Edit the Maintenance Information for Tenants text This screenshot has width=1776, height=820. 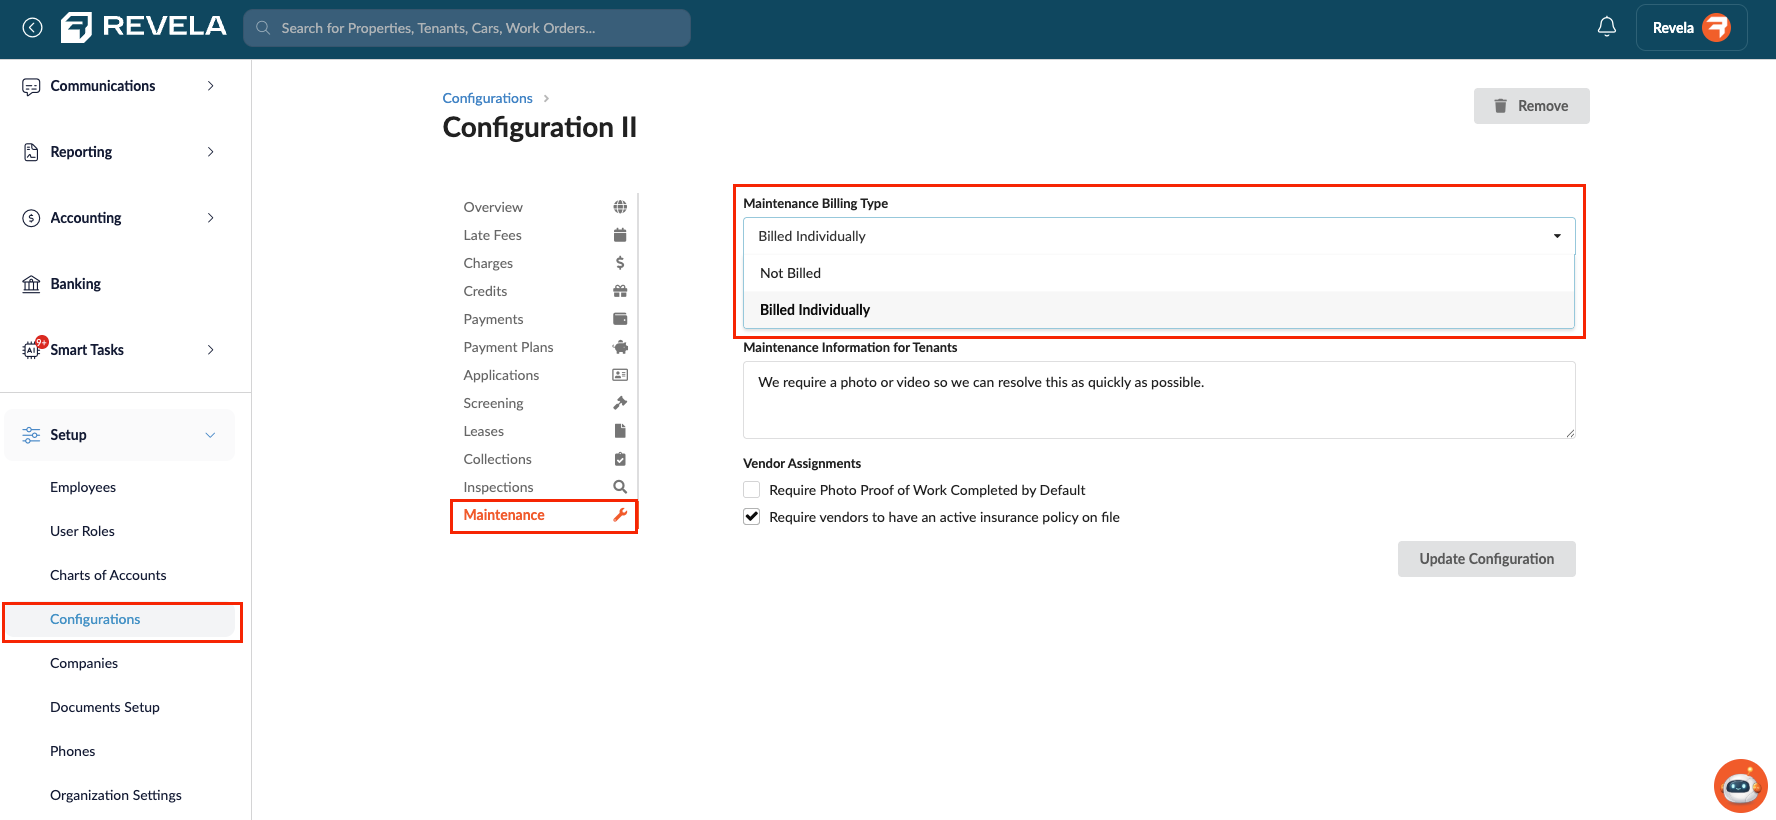pos(1159,400)
